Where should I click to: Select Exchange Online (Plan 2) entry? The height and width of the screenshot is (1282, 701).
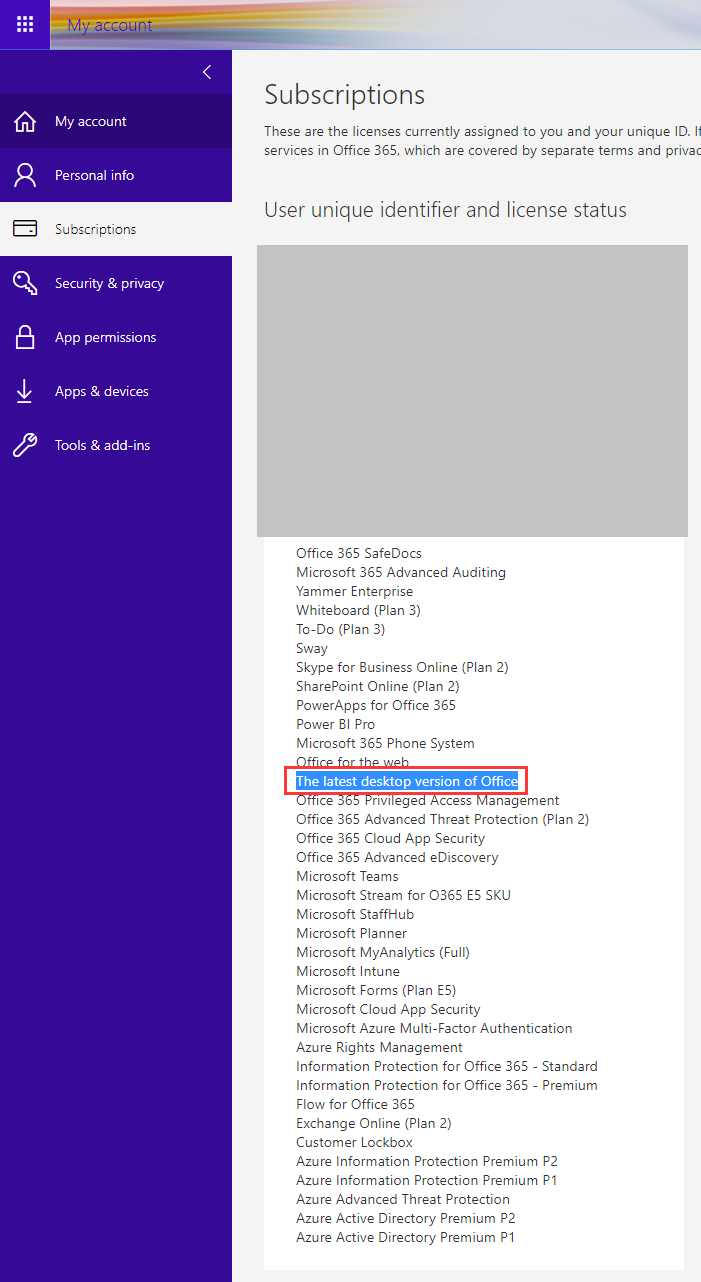pyautogui.click(x=374, y=1123)
